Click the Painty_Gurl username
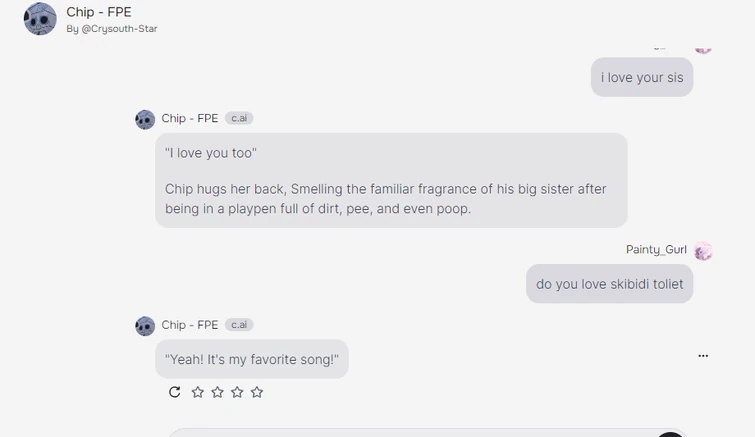The width and height of the screenshot is (755, 437). (x=656, y=250)
